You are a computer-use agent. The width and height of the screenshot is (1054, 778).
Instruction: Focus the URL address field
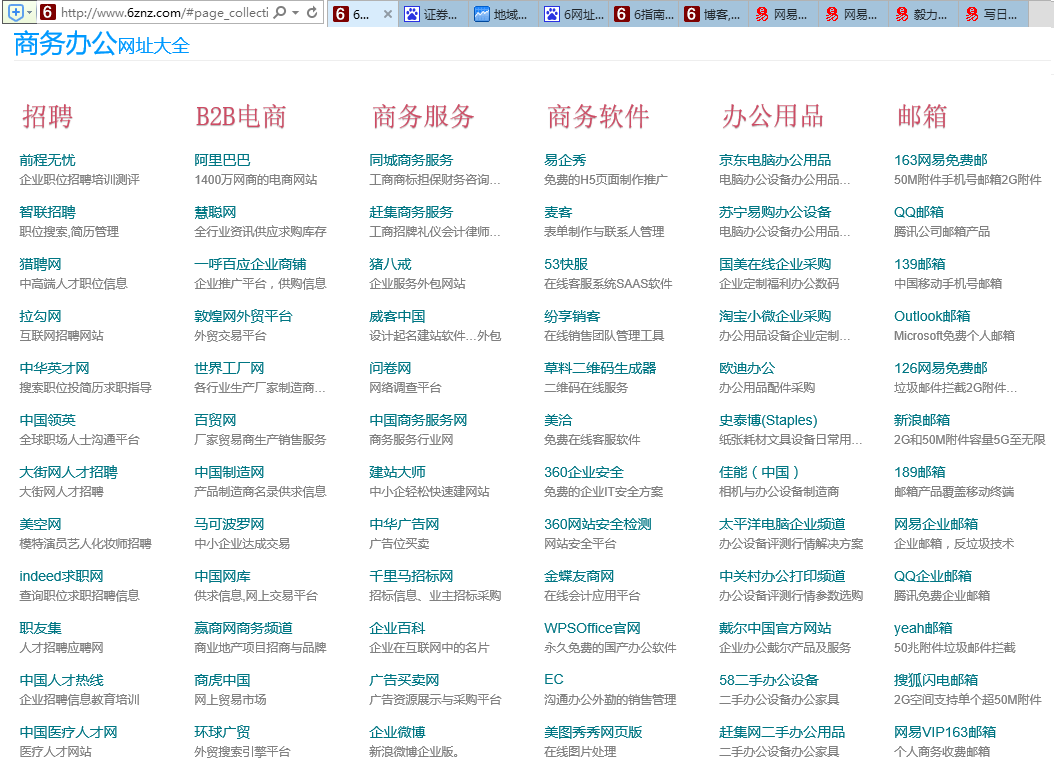pyautogui.click(x=165, y=12)
